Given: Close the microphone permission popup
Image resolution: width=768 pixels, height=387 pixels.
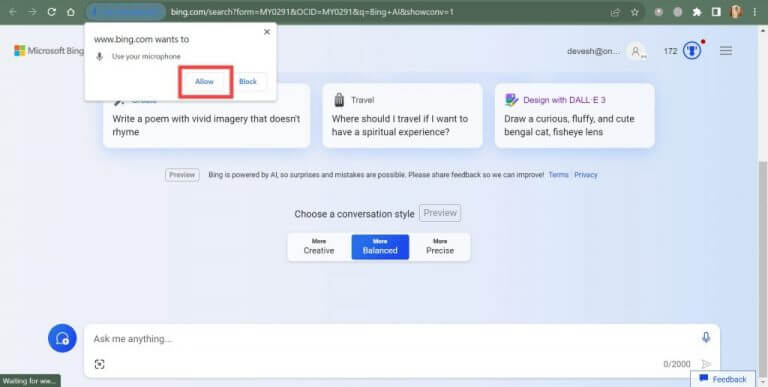Looking at the screenshot, I should [x=267, y=32].
